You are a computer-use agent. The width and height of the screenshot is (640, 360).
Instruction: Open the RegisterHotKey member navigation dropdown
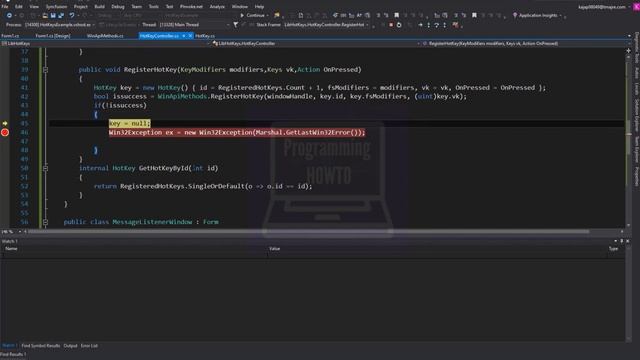pos(527,43)
